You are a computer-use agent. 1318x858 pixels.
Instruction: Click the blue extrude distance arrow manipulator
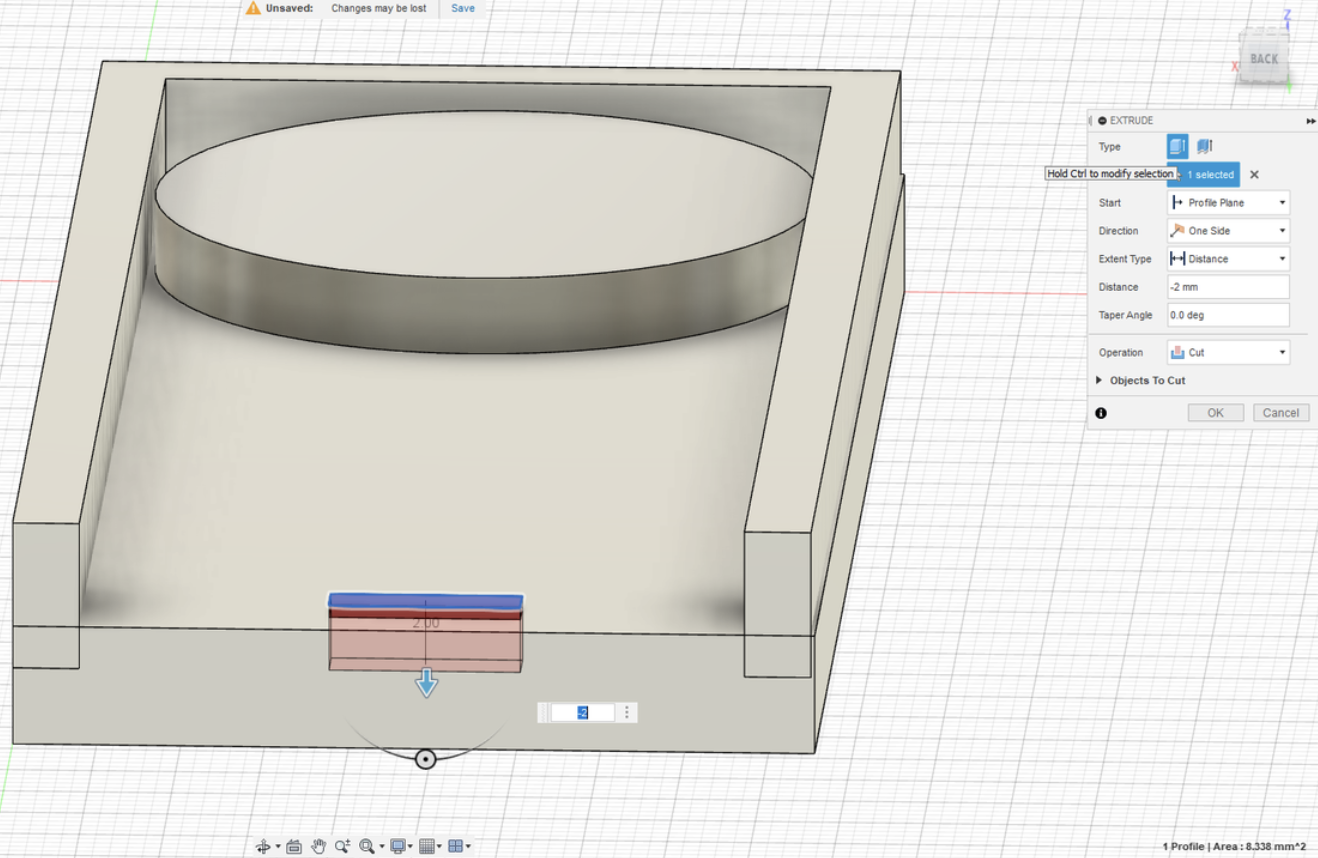pos(426,683)
